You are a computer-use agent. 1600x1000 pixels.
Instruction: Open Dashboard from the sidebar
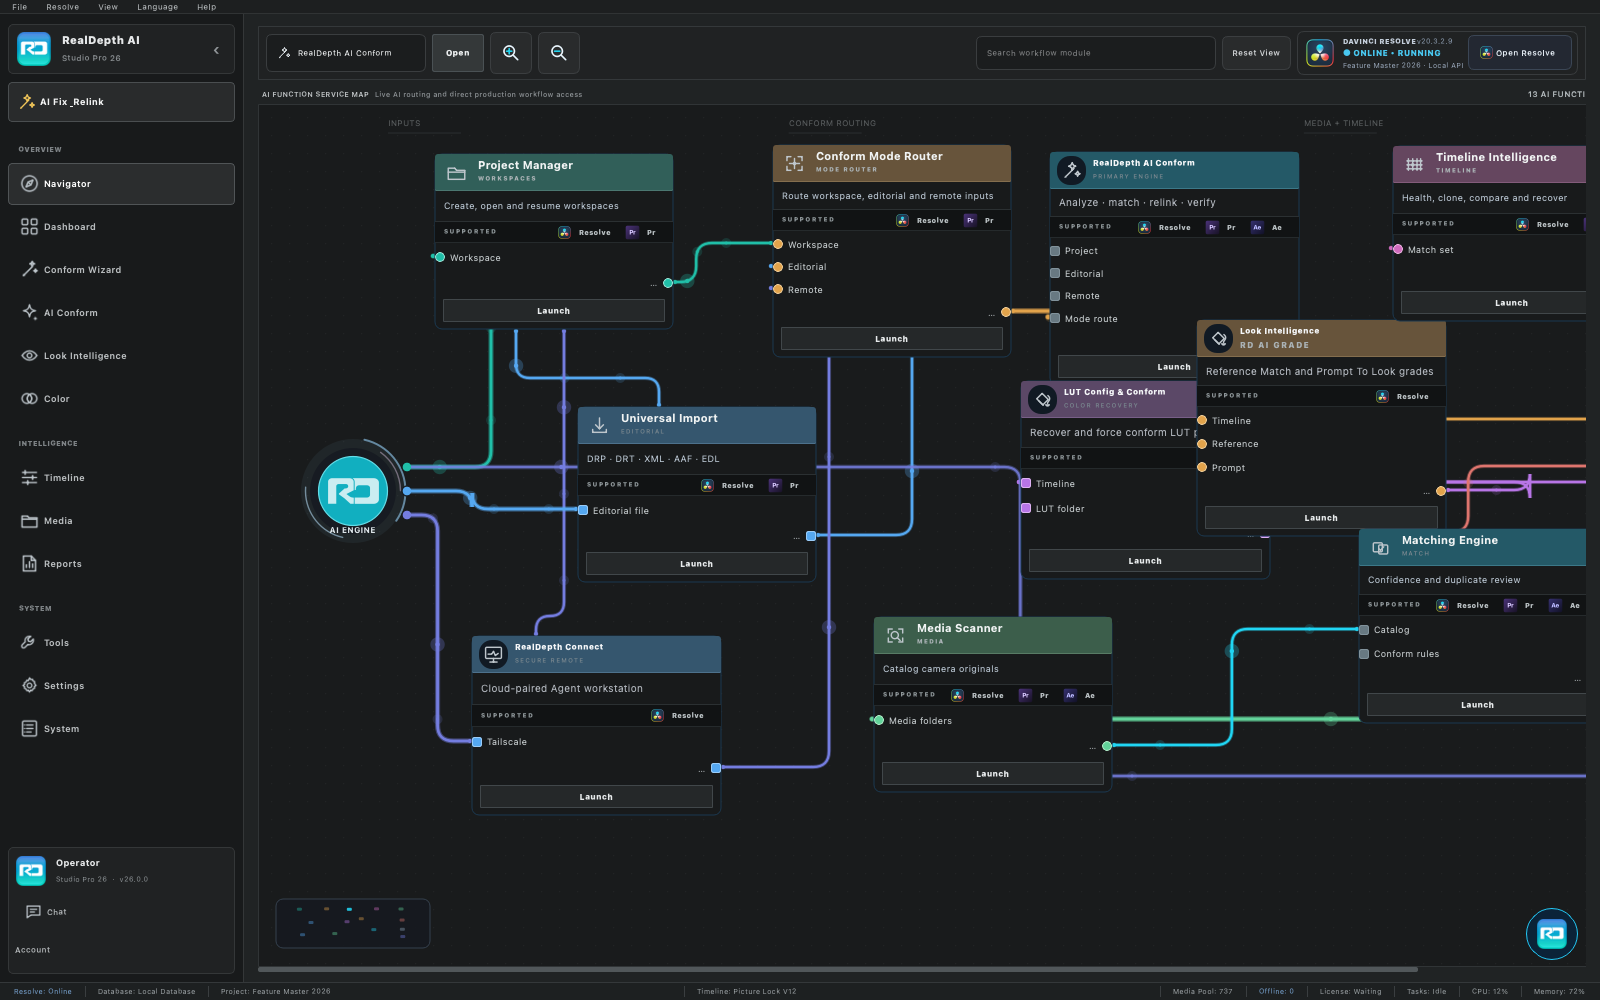122,227
